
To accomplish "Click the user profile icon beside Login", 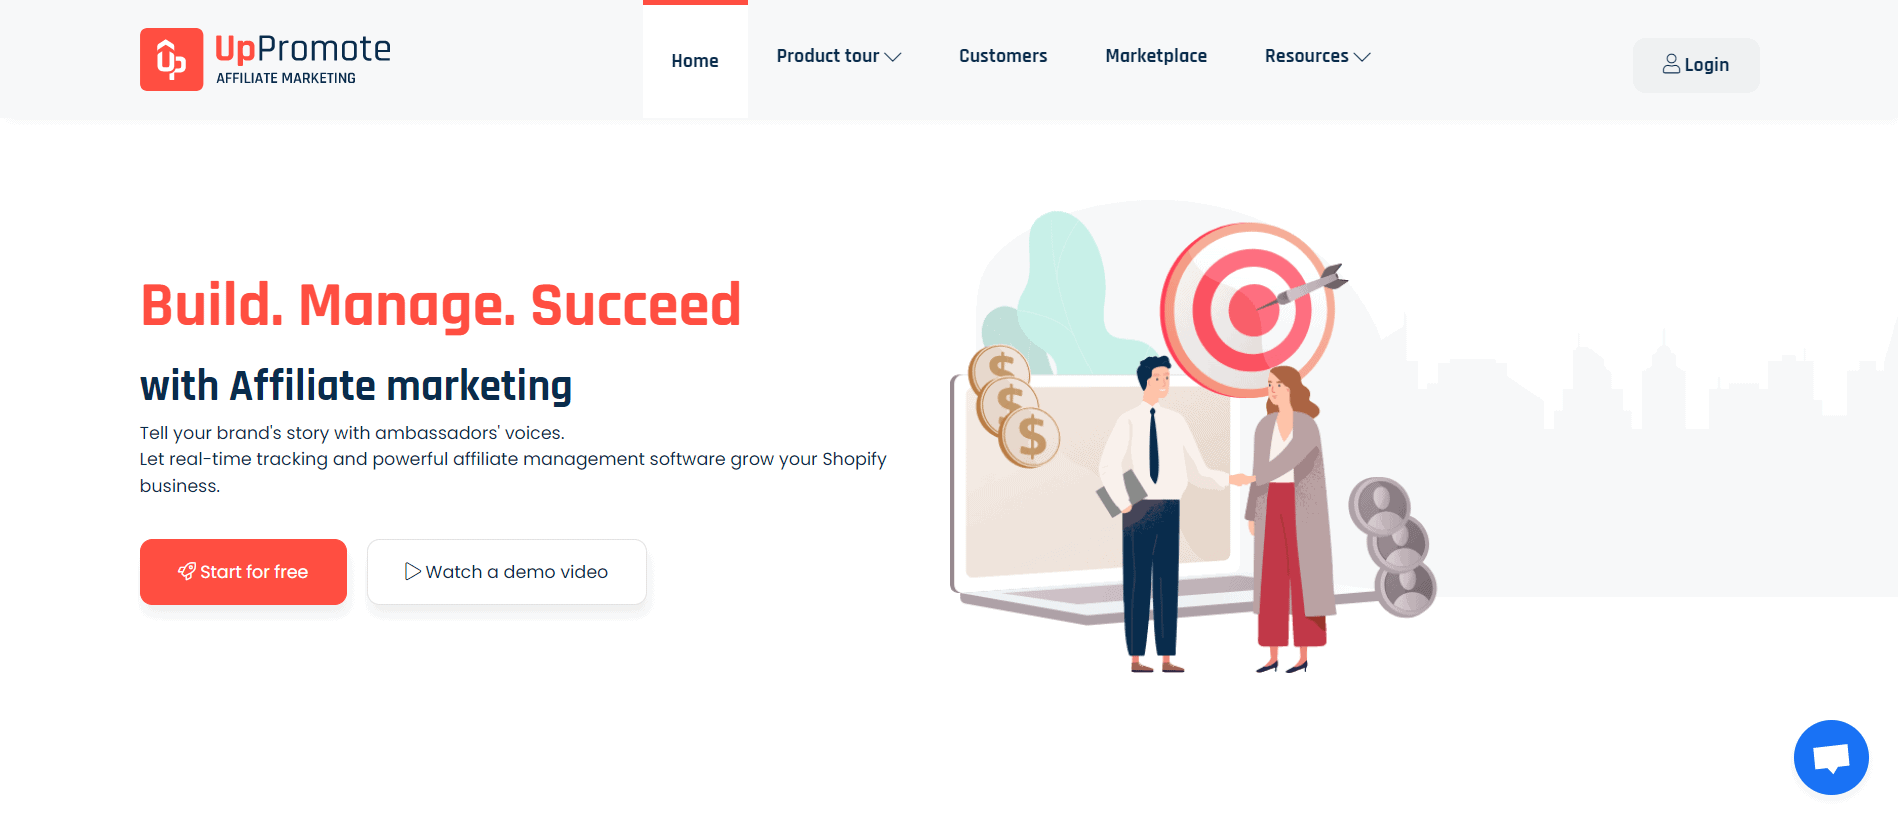I will coord(1671,64).
